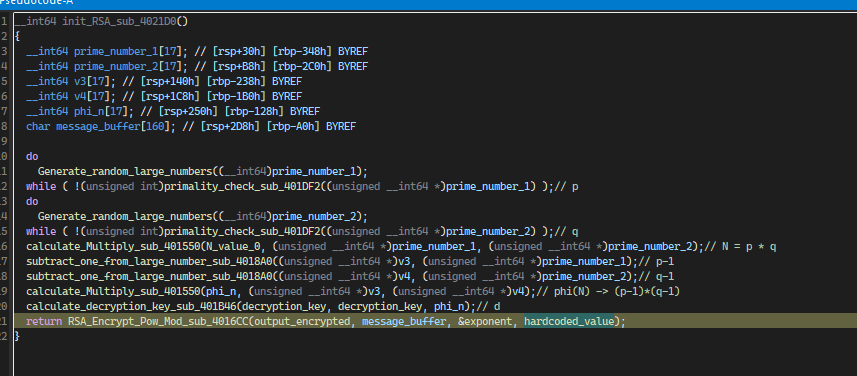Click the phi_n[17] declaration
The width and height of the screenshot is (857, 376).
click(x=104, y=111)
